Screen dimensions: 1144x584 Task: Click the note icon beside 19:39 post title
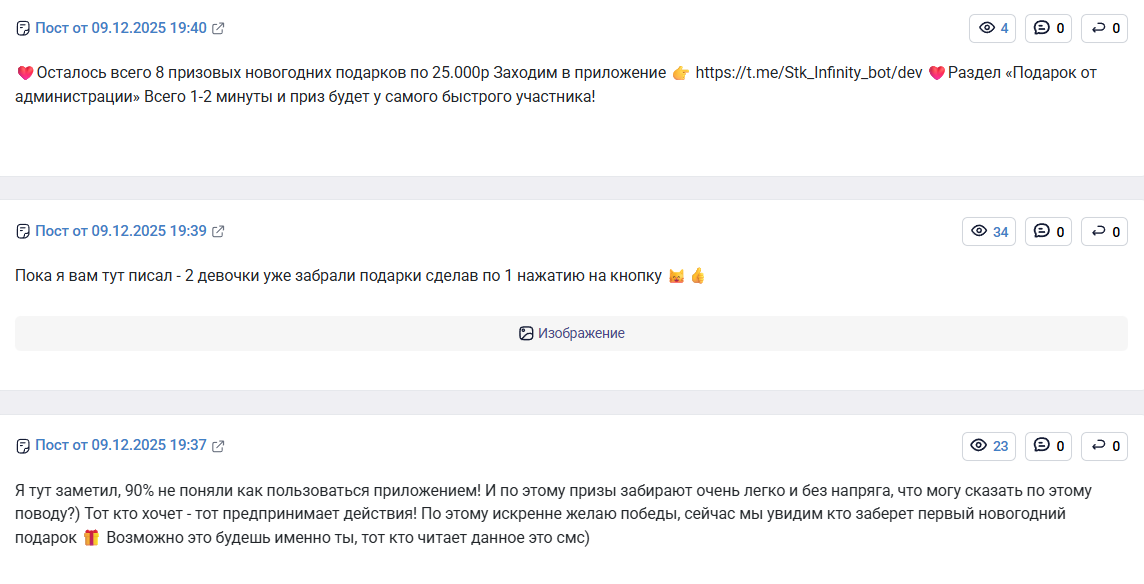tap(24, 231)
